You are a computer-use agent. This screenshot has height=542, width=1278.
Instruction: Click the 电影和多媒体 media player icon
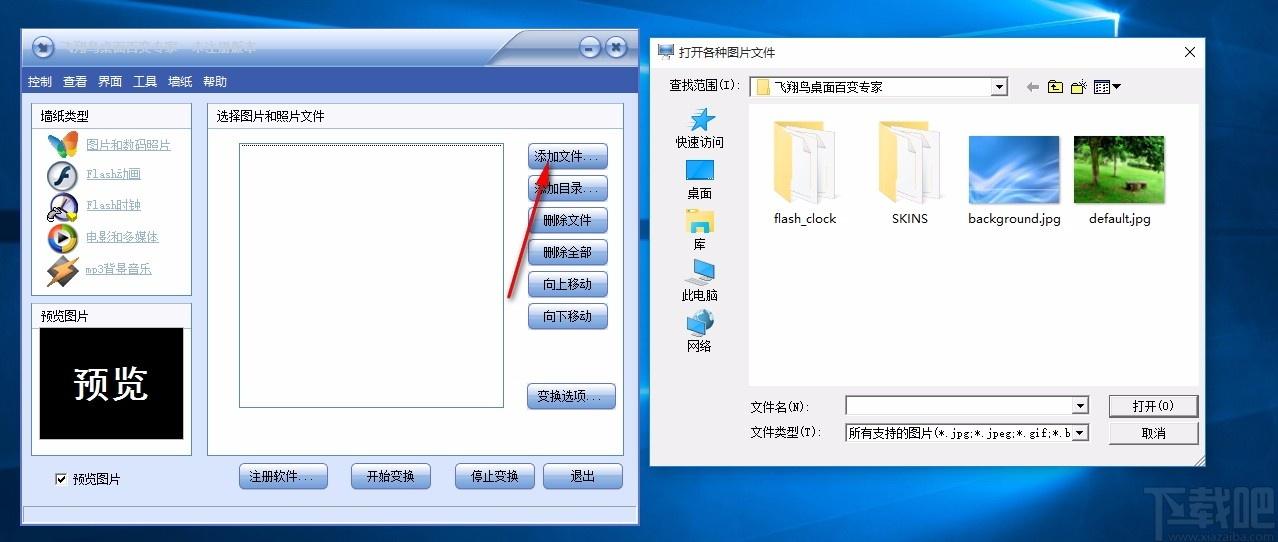click(63, 238)
